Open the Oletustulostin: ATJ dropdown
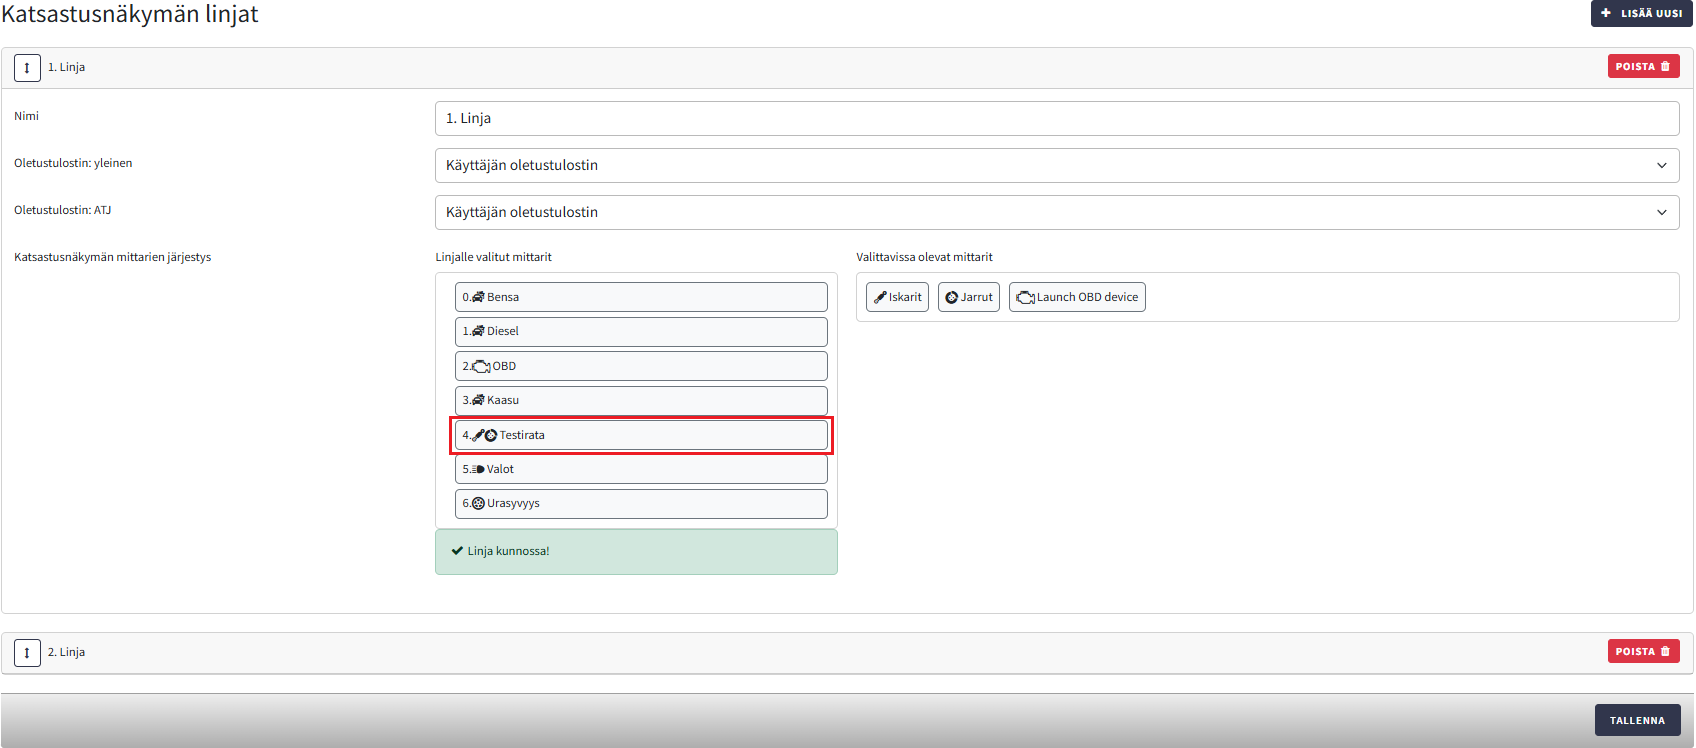This screenshot has height=748, width=1696. tap(1056, 212)
